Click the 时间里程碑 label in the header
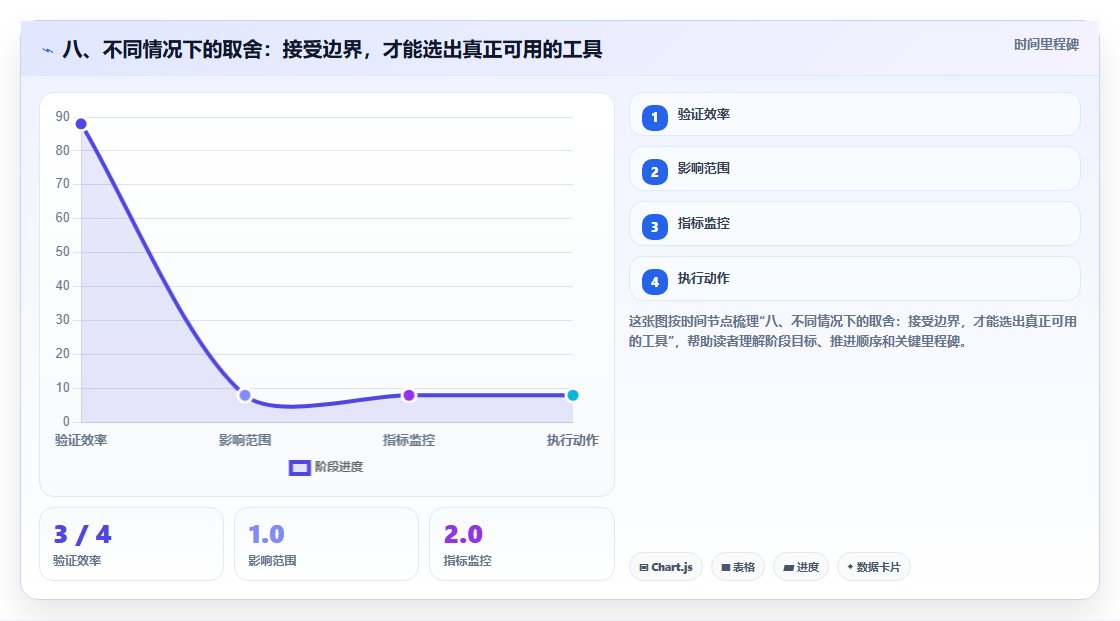 [1046, 45]
